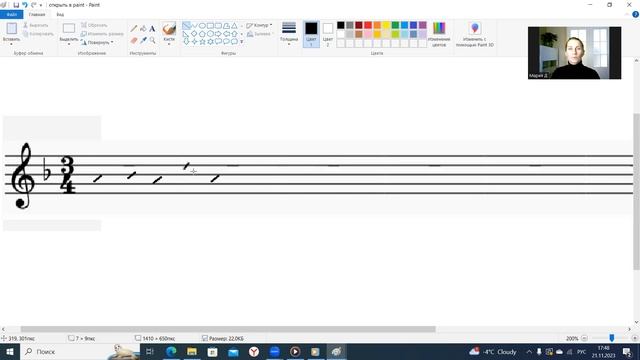Expand the Select (Выделить) dropdown arrow
The image size is (640, 360).
(x=69, y=44)
